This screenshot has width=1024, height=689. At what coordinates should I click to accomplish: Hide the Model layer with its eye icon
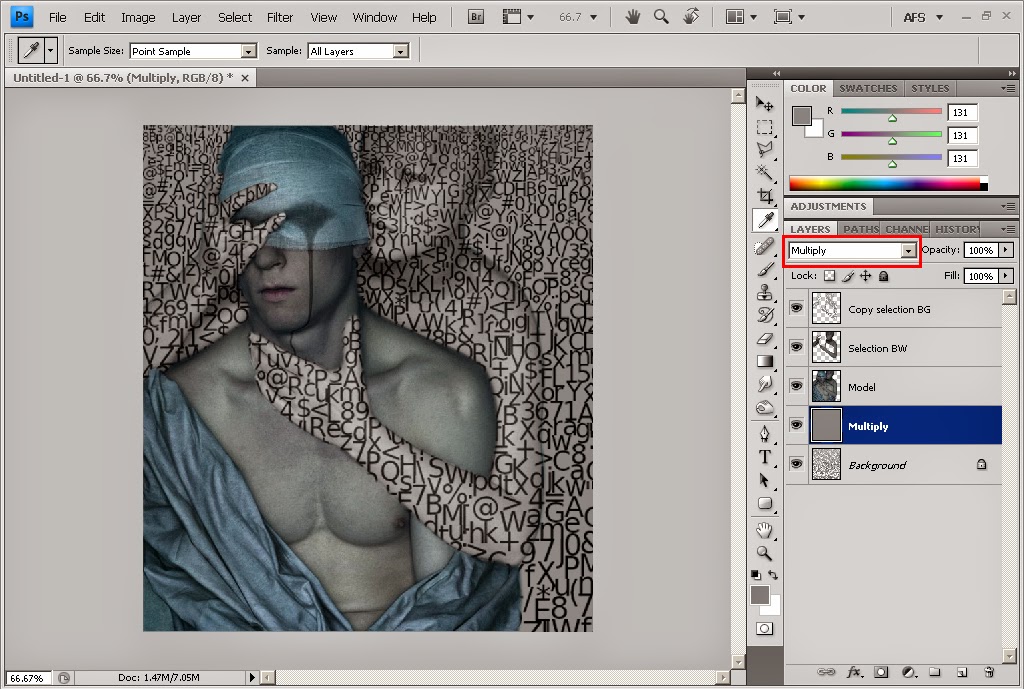(x=797, y=386)
